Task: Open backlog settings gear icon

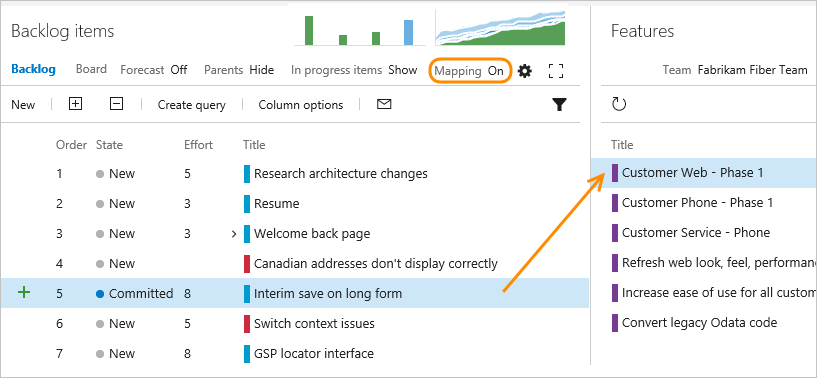Action: tap(525, 71)
